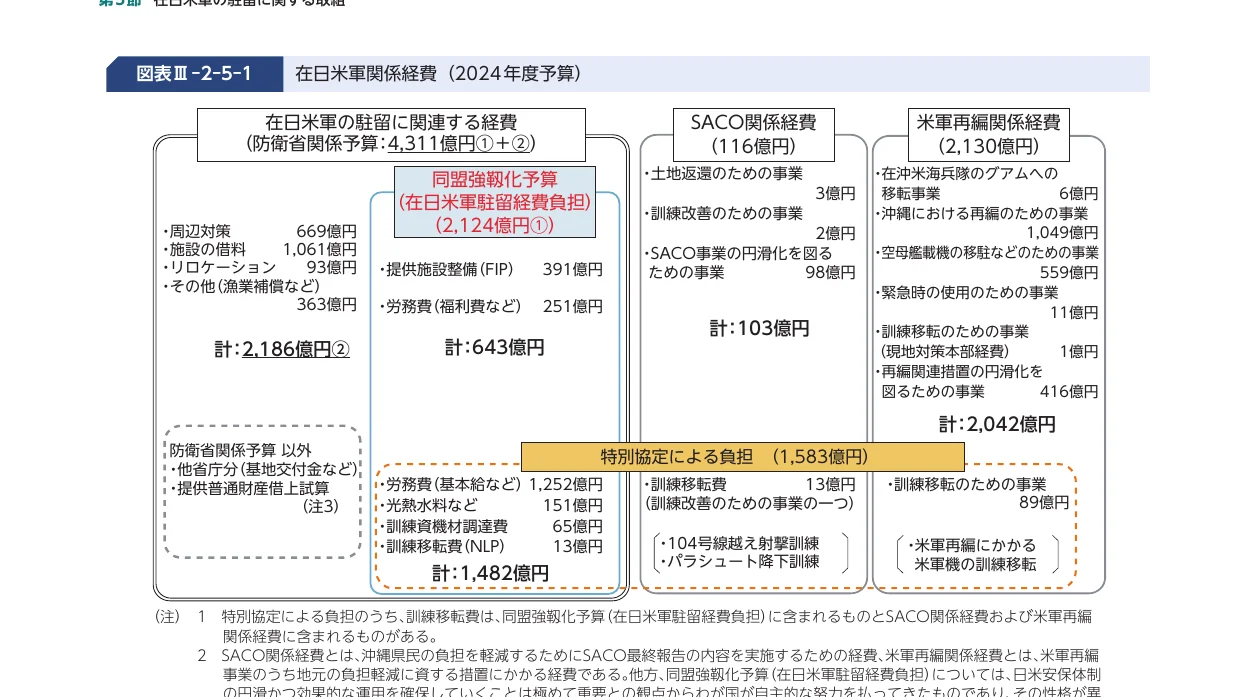
Task: Click the bracketed line 米軍機の訓練移転
Action: (x=976, y=564)
